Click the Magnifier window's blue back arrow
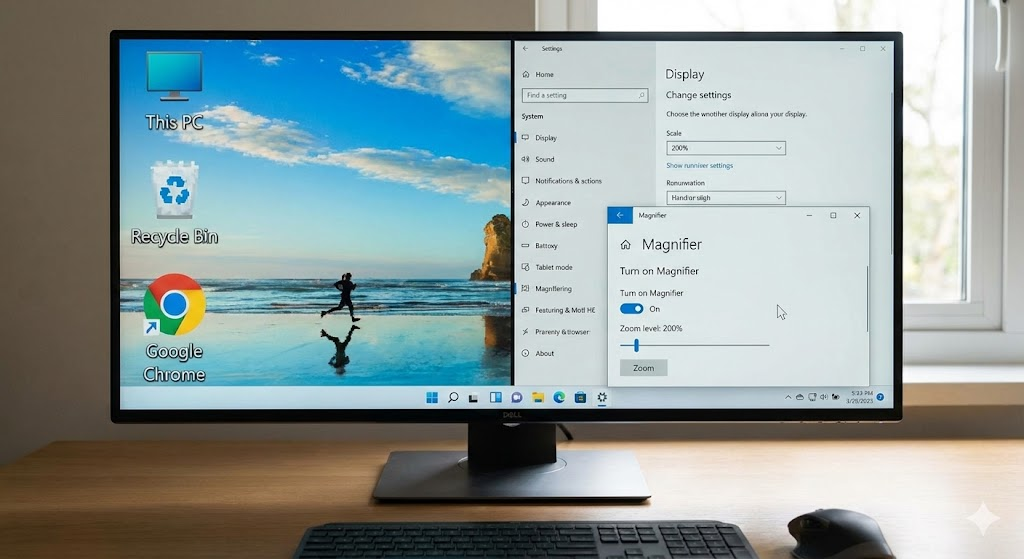The image size is (1024, 559). point(620,215)
